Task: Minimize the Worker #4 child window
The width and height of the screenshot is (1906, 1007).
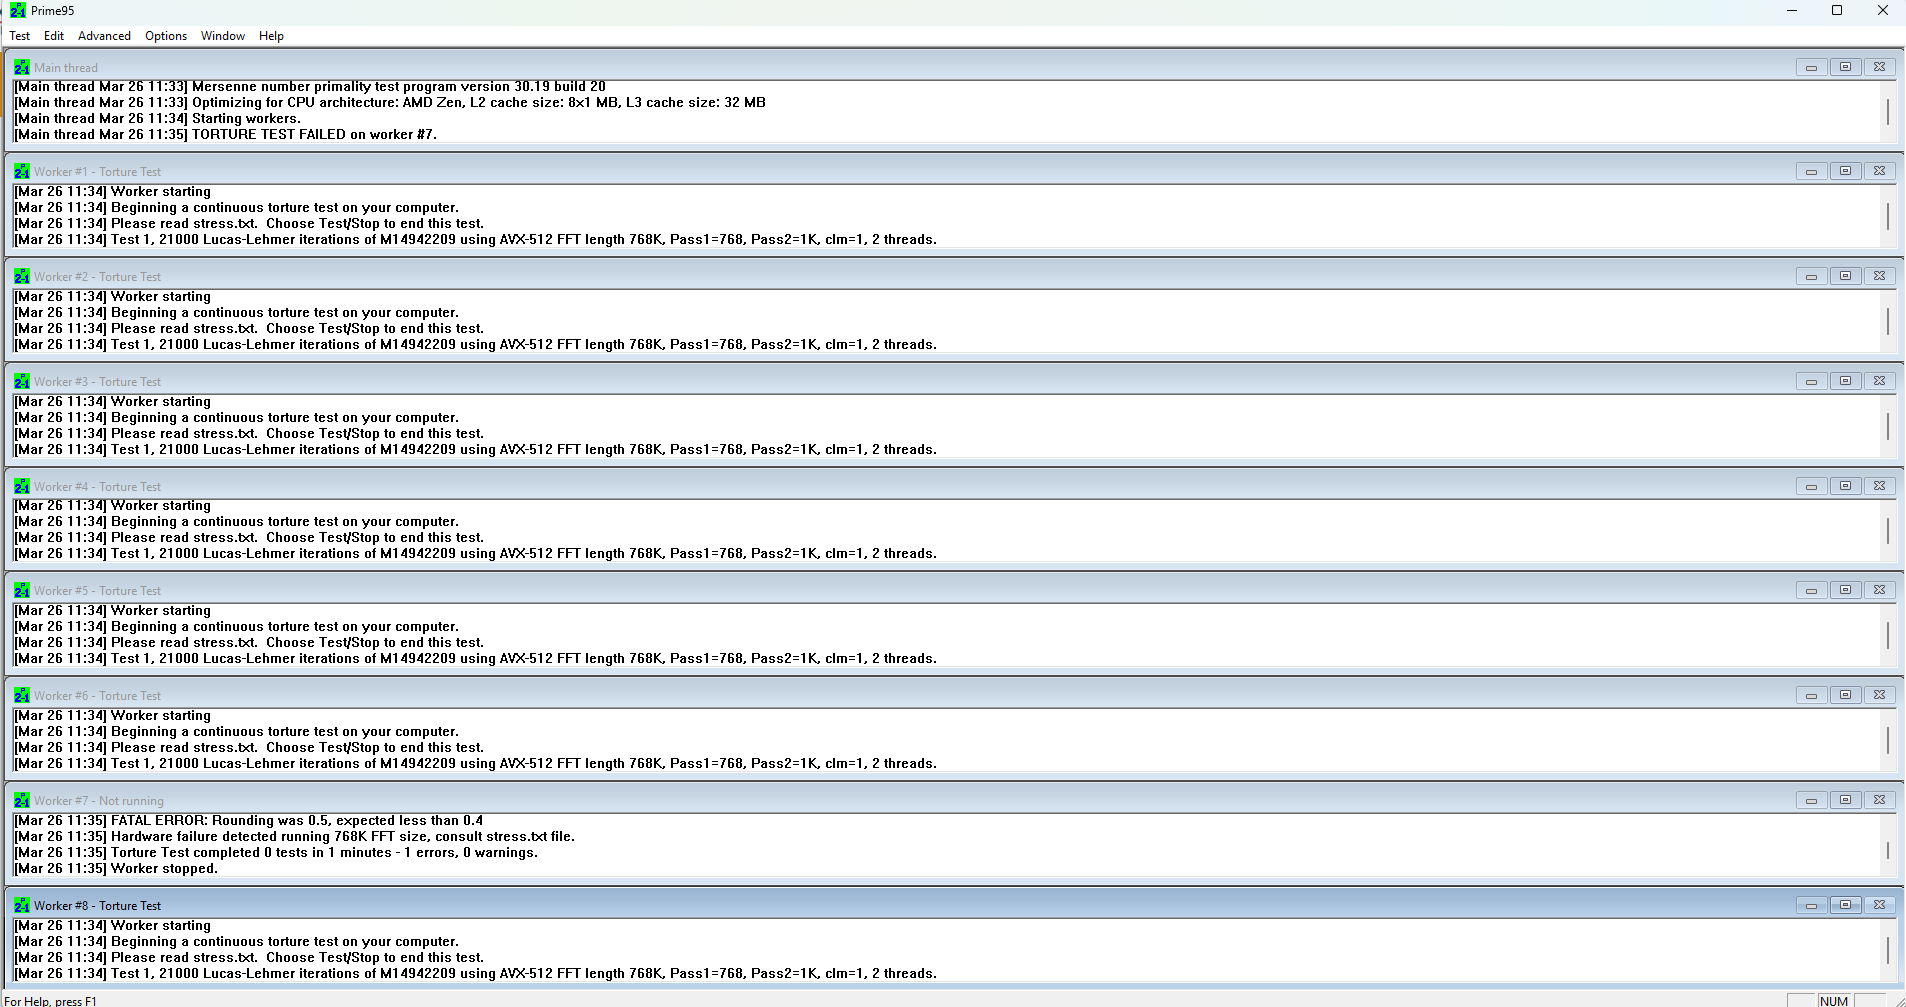Action: (x=1811, y=486)
